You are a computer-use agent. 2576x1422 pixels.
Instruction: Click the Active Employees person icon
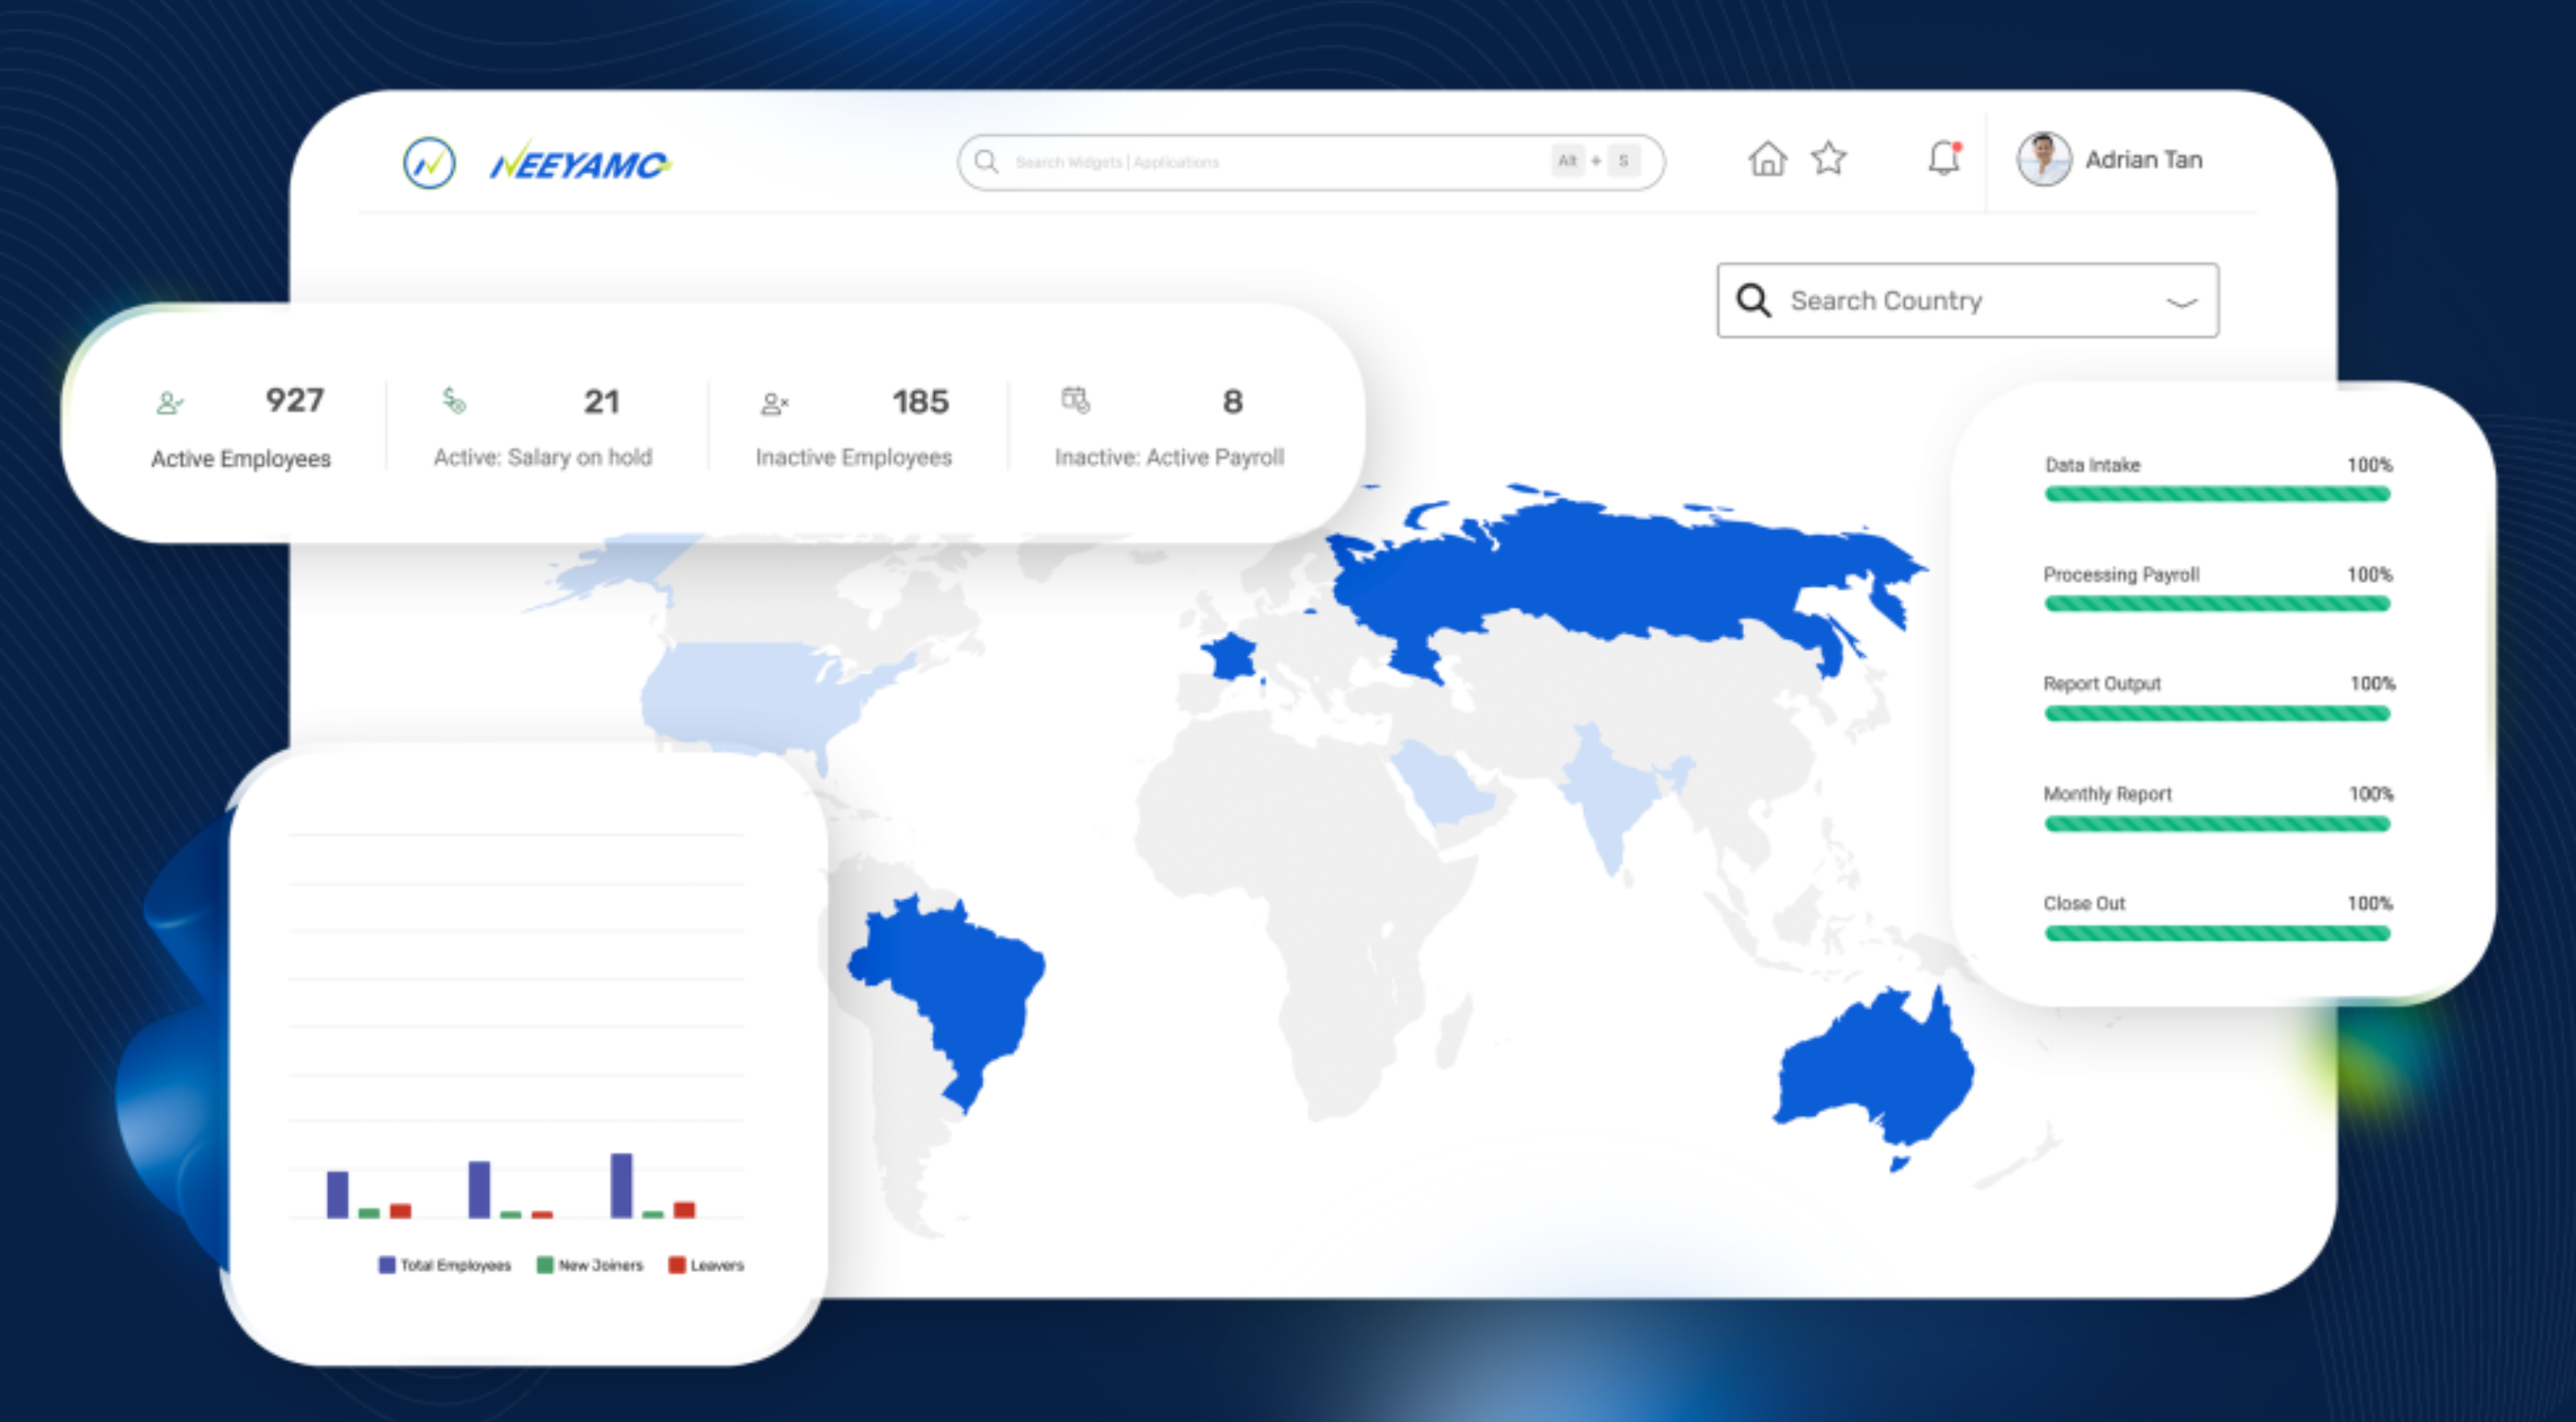pos(170,403)
